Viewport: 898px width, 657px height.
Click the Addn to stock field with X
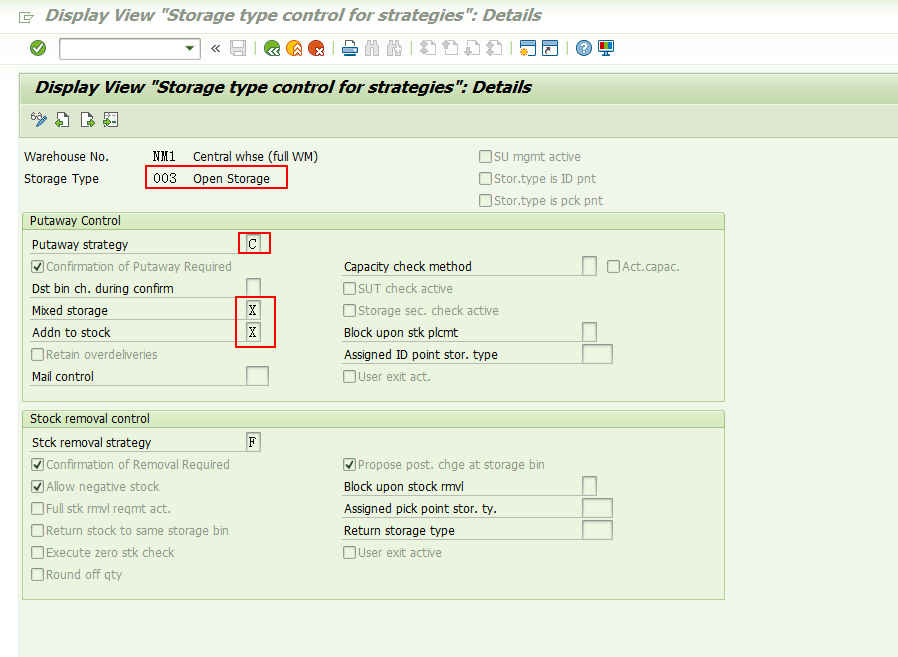253,332
